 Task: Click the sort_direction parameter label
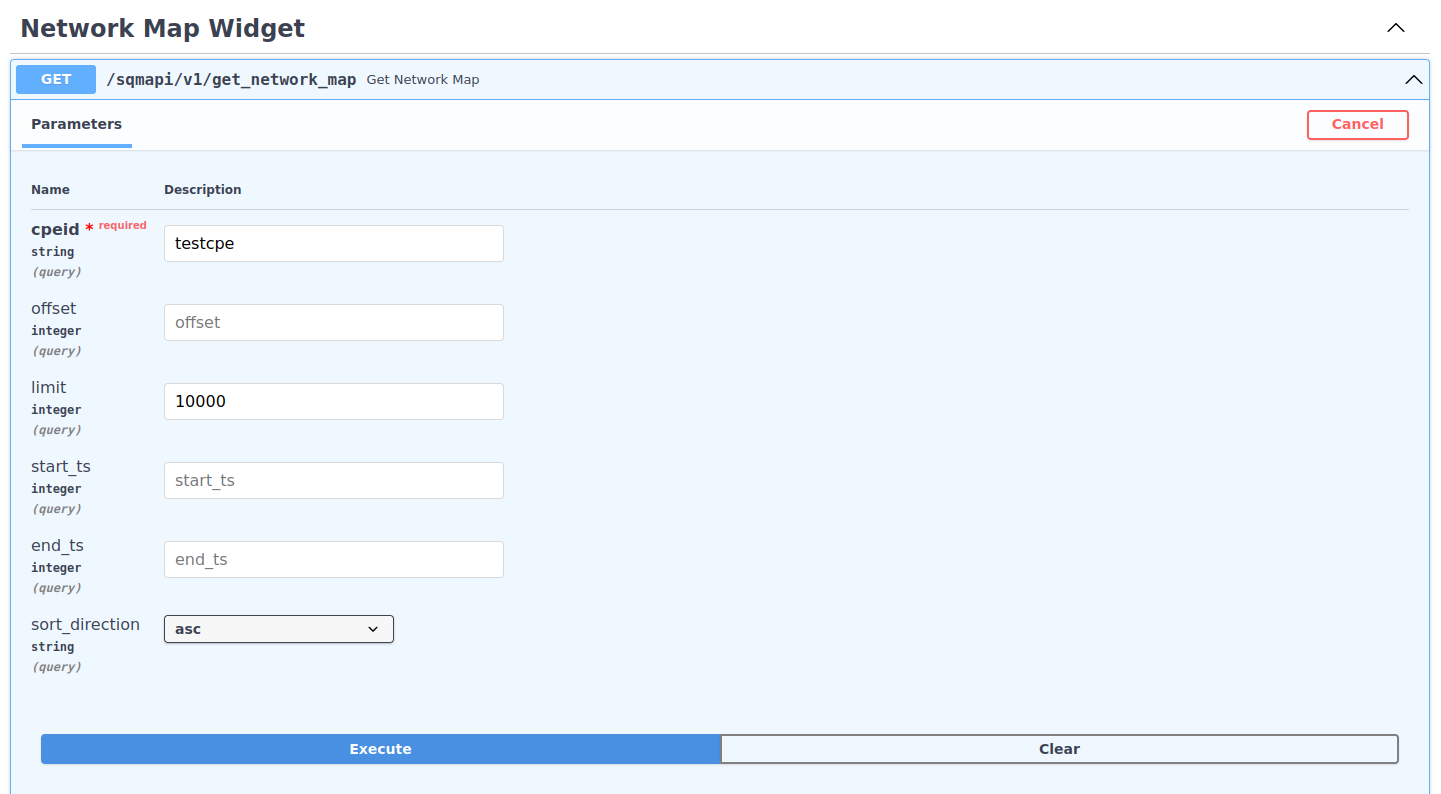pos(85,625)
